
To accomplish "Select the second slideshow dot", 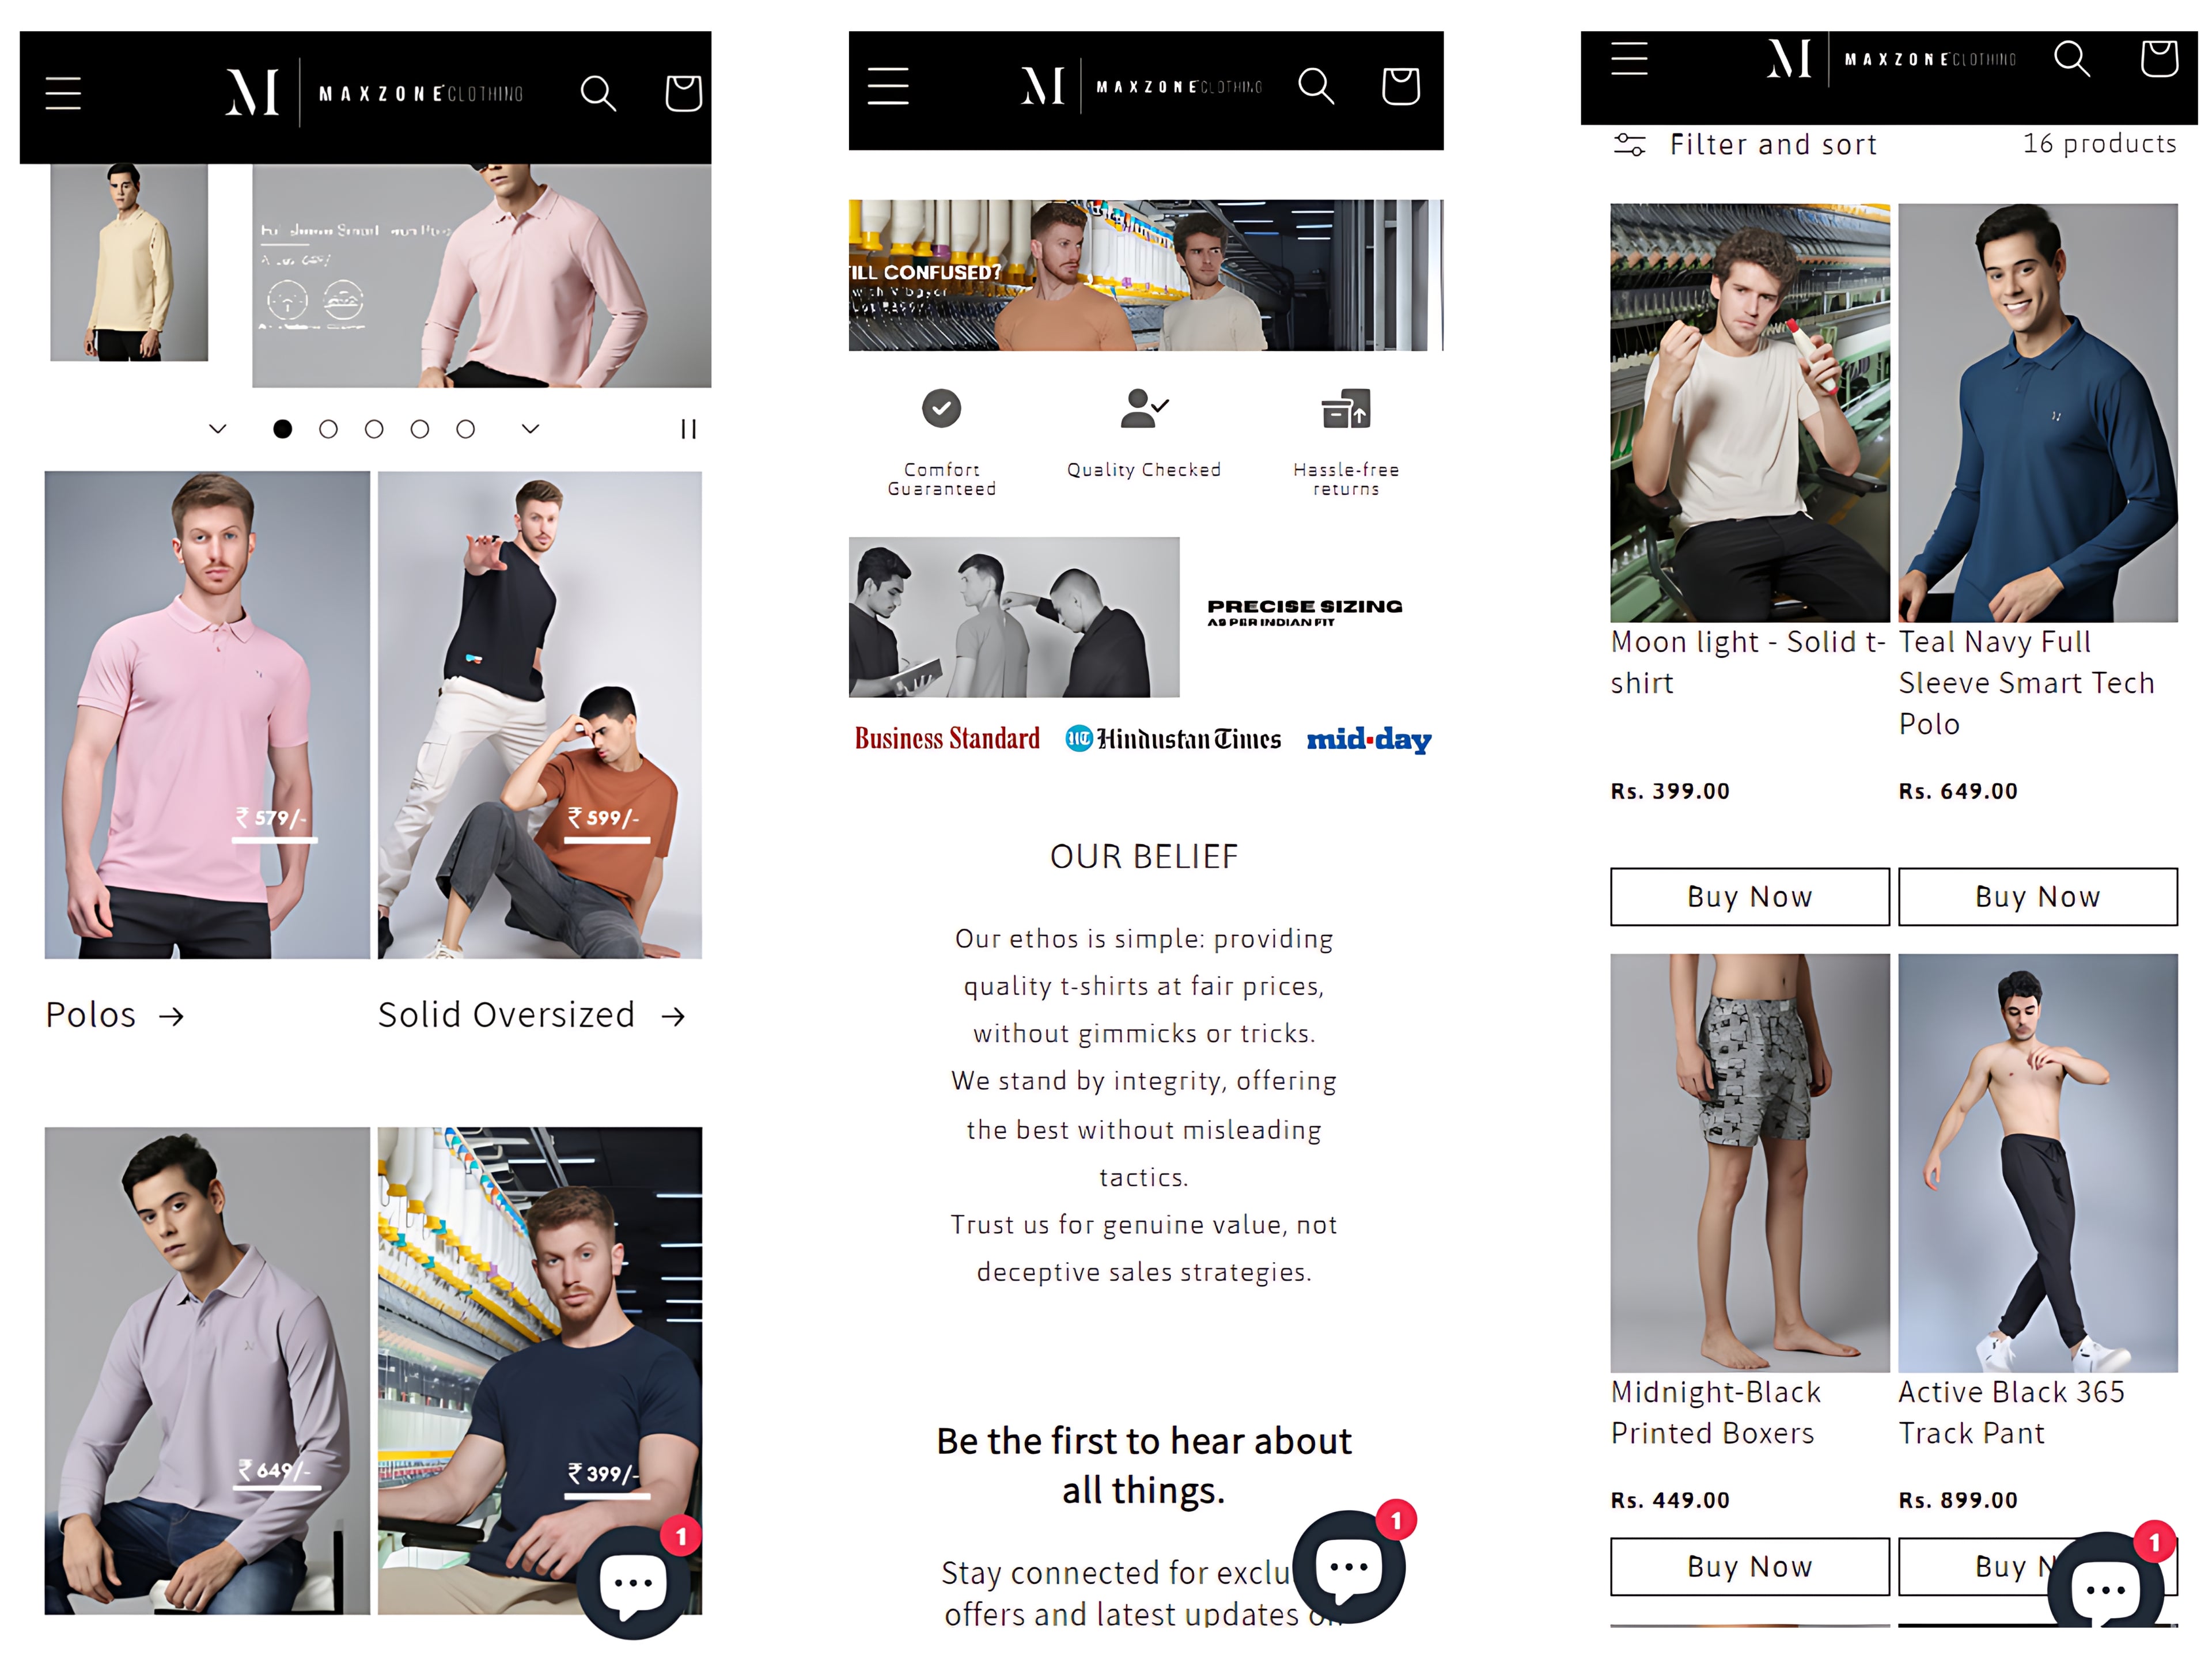I will click(x=328, y=429).
